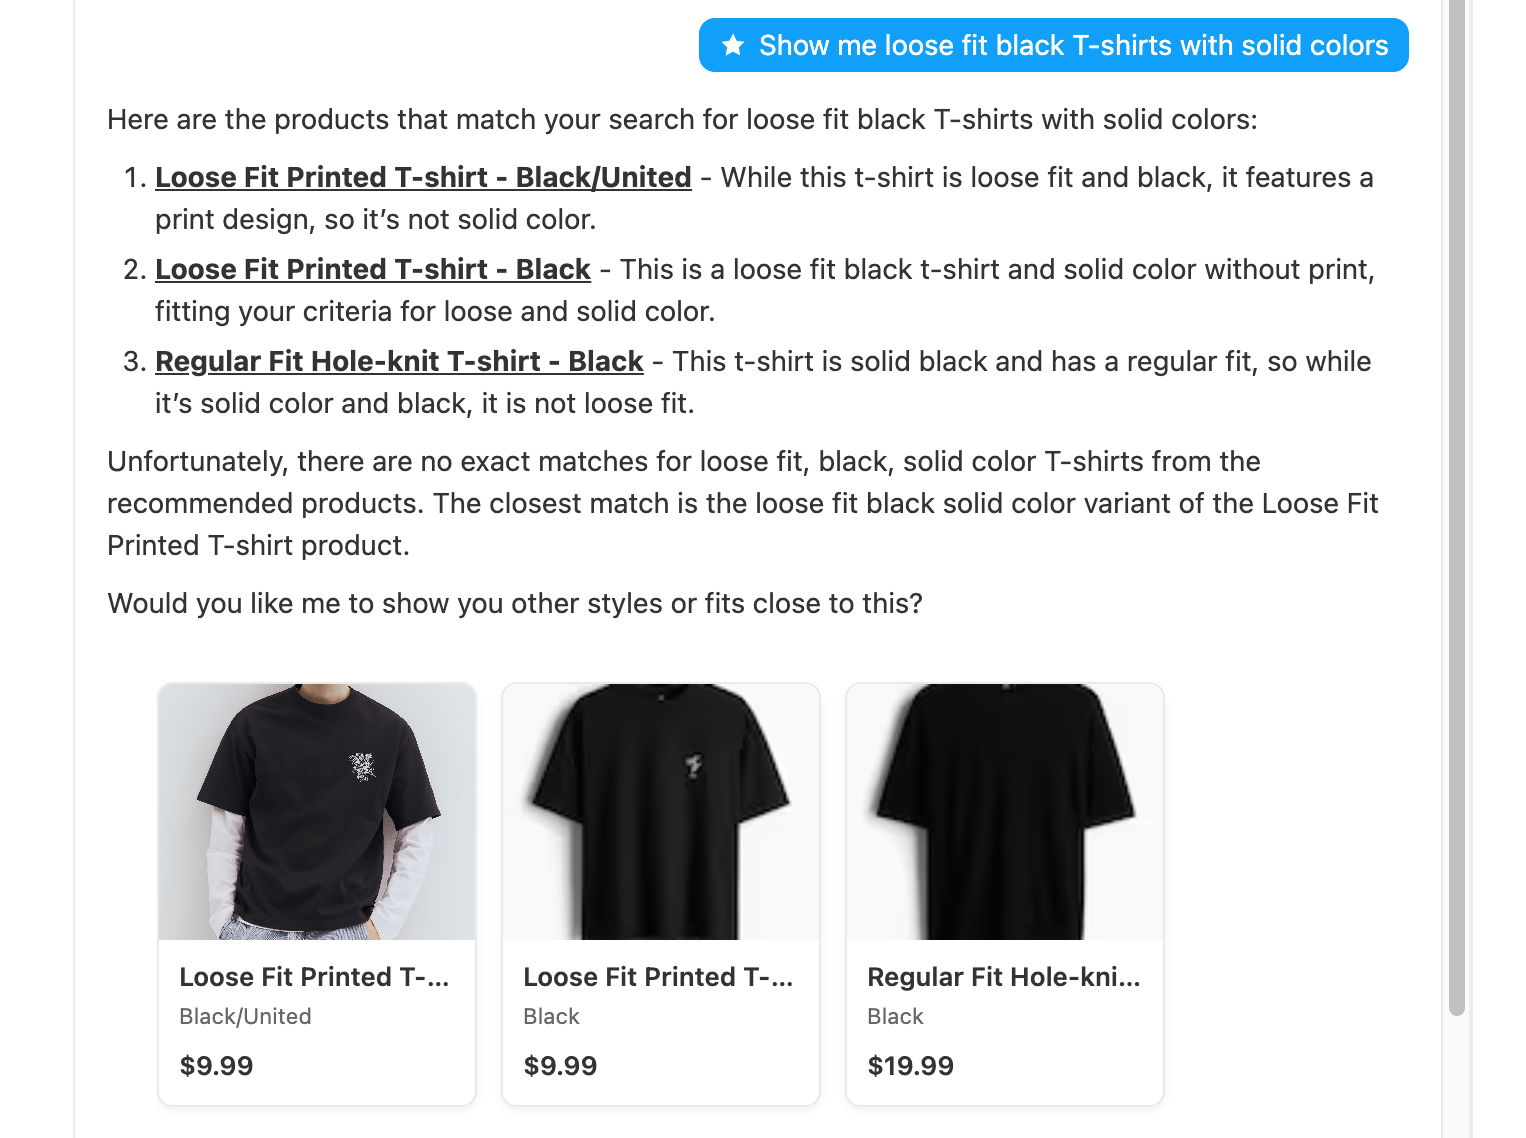Click the star icon in the message bubble

point(733,45)
